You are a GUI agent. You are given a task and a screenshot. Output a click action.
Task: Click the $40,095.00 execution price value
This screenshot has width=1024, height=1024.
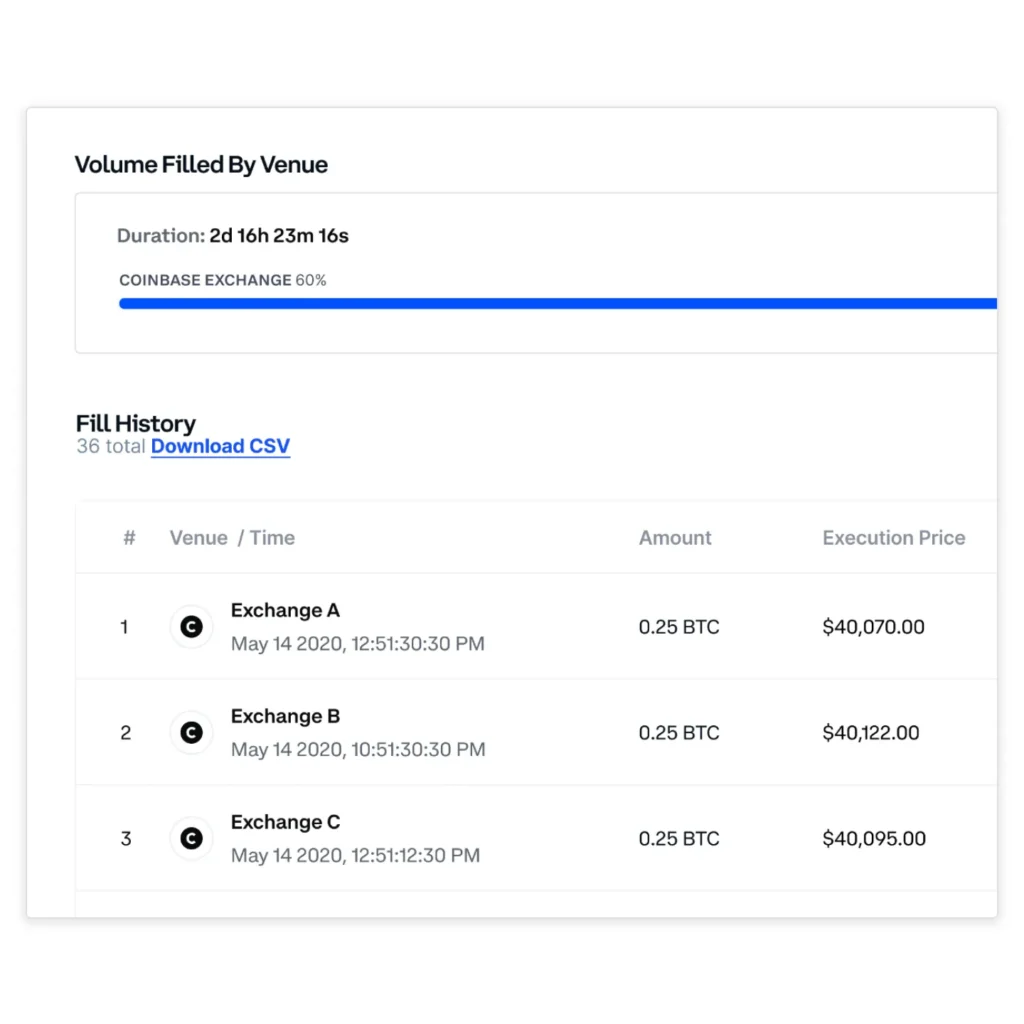pos(874,839)
